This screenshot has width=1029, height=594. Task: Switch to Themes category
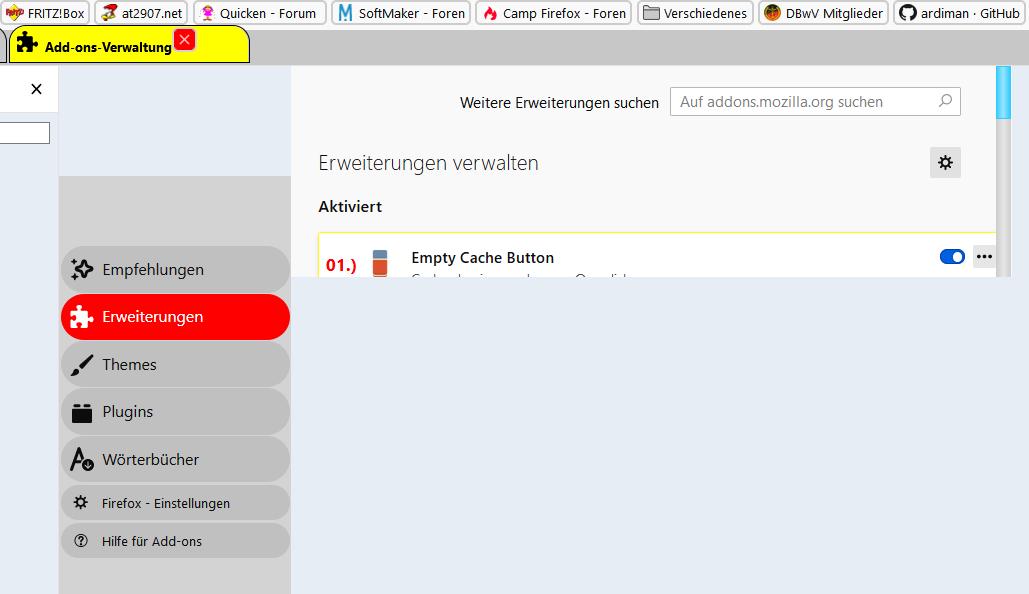point(175,364)
